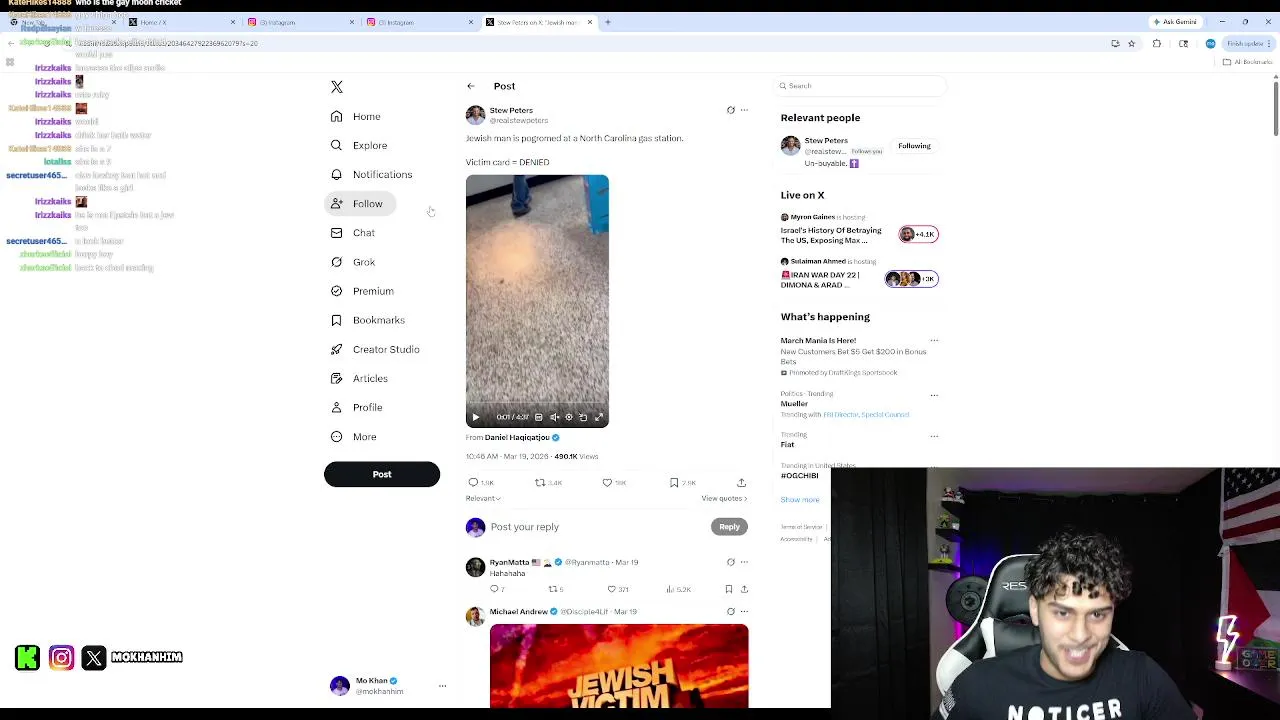Click the Grok icon on RyanMatta reply
This screenshot has width=1280, height=720.
pyautogui.click(x=730, y=562)
